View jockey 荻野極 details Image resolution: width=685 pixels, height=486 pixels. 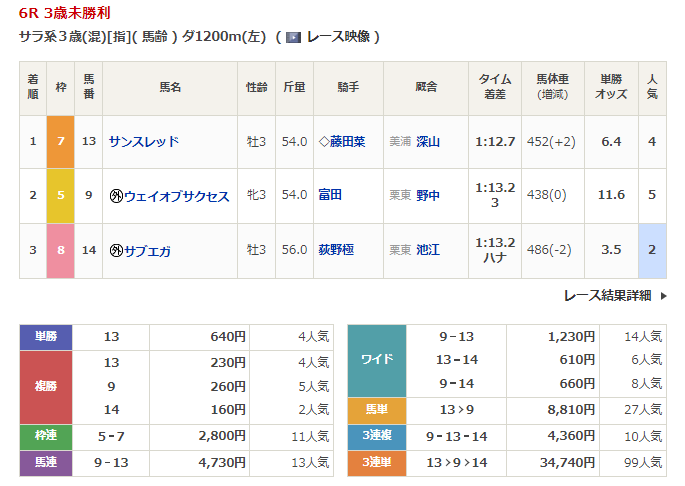pos(336,251)
